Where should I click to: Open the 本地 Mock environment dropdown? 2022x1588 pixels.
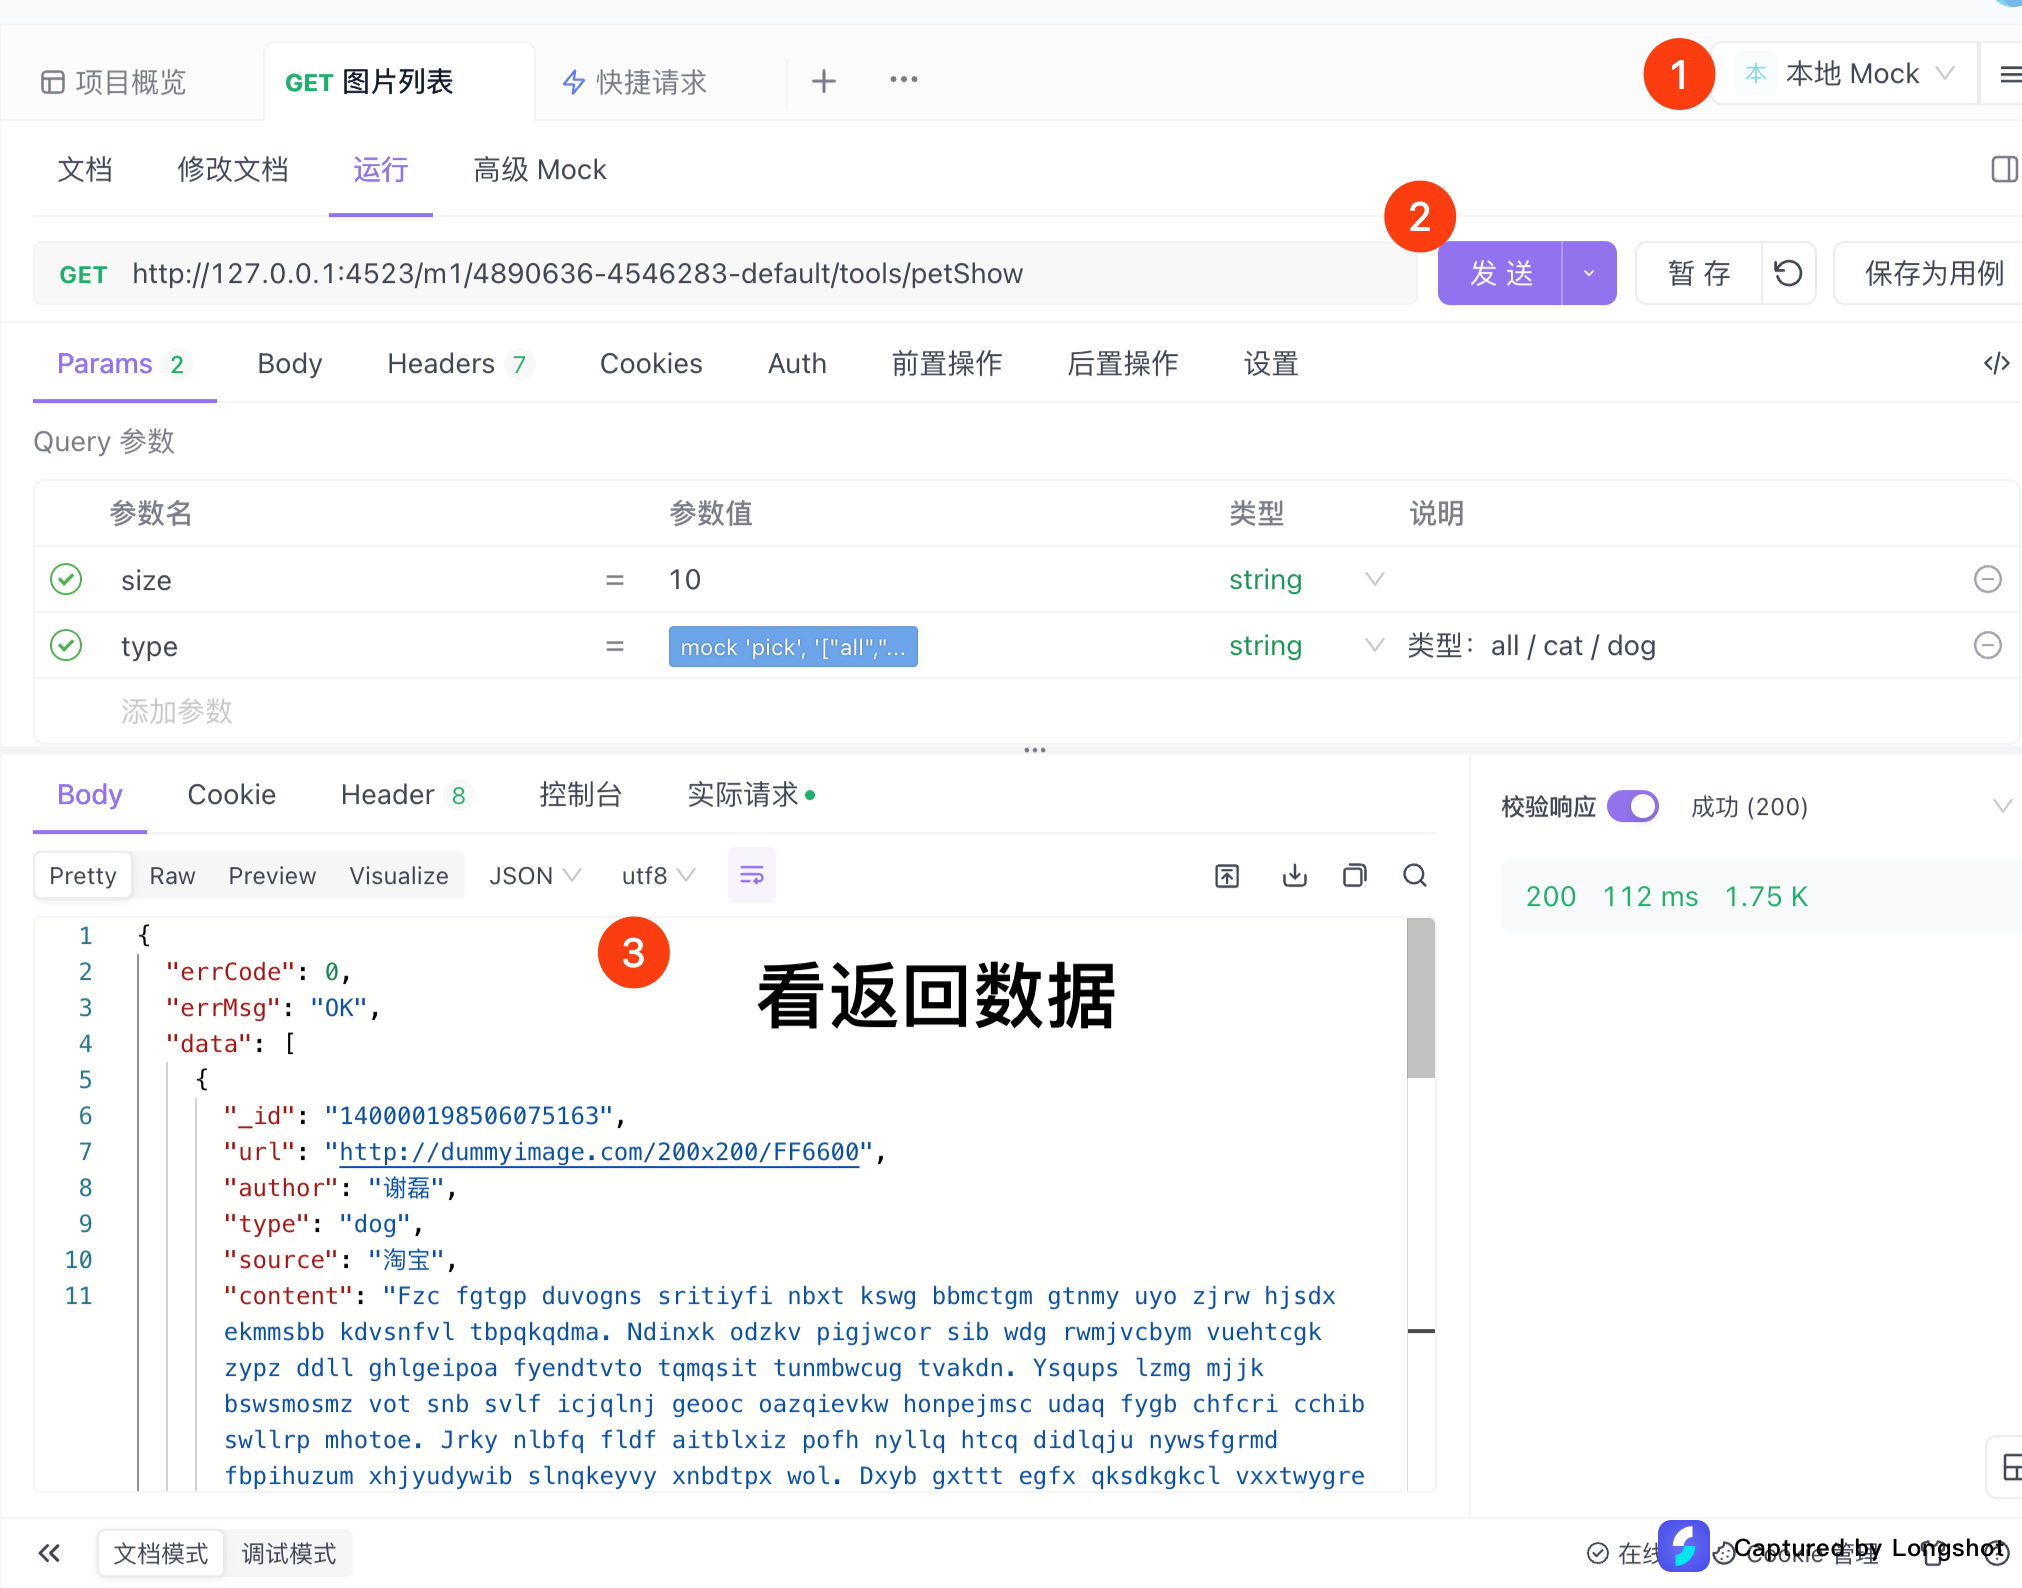[1848, 74]
